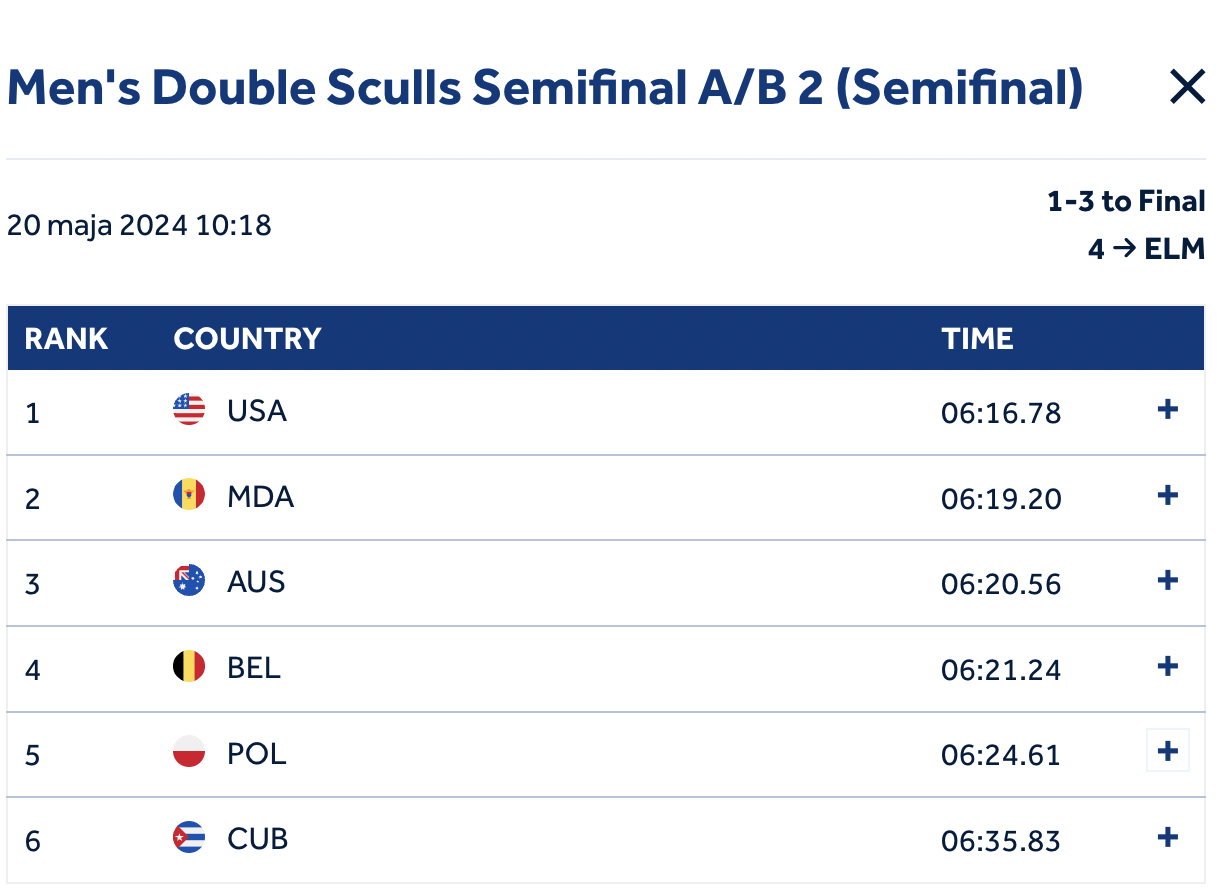The height and width of the screenshot is (894, 1222).
Task: Click the COUNTRY column header
Action: (x=247, y=339)
